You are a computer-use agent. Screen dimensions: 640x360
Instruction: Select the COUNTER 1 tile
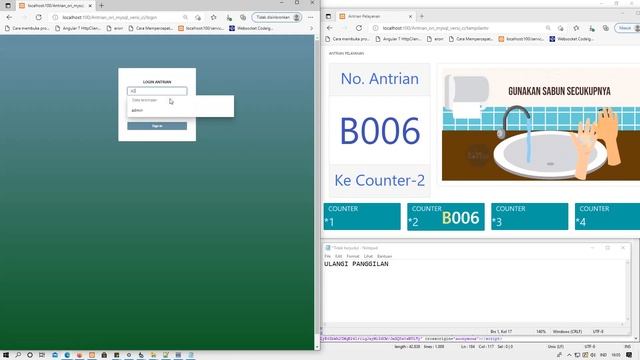point(362,216)
